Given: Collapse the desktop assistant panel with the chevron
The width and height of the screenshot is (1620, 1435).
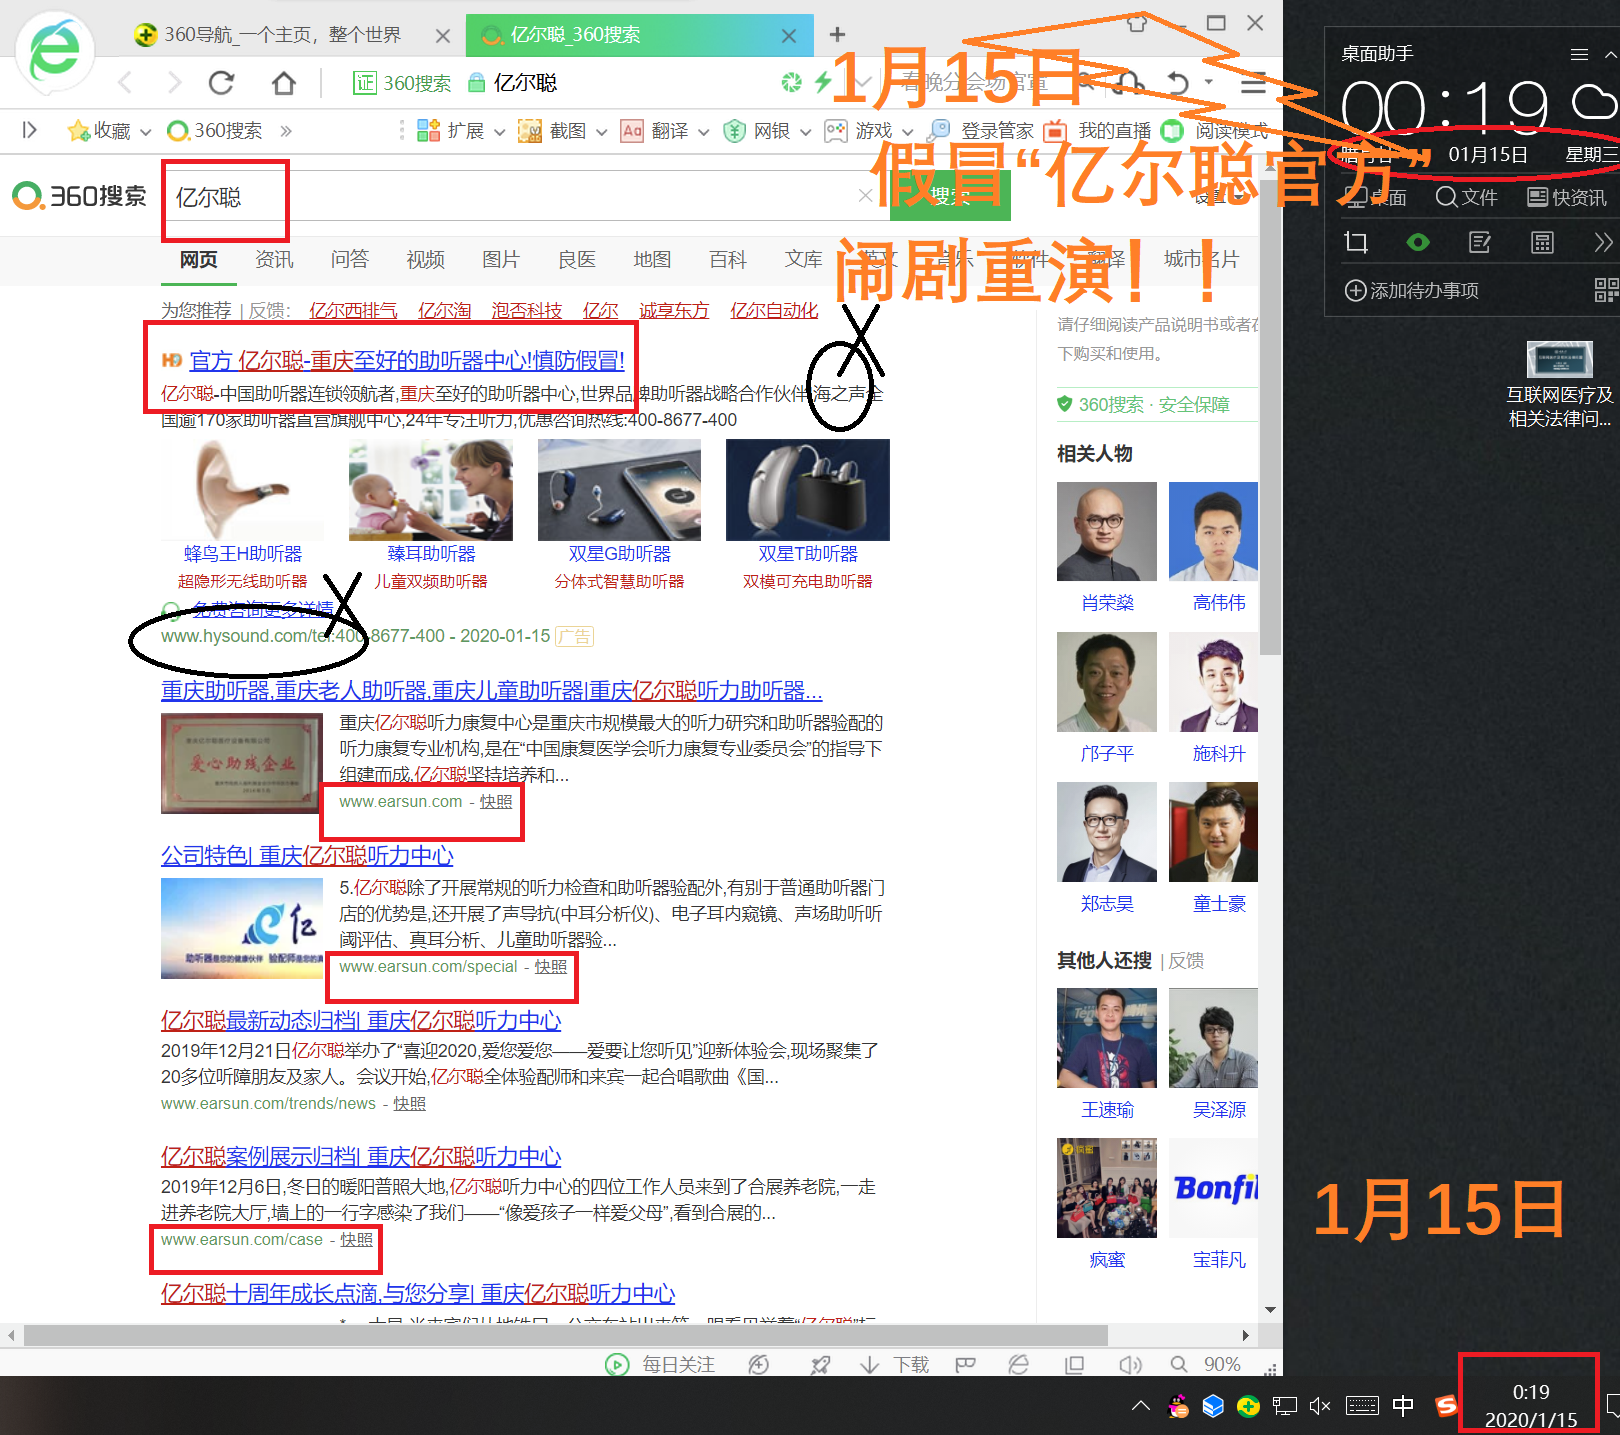Looking at the screenshot, I should pos(1611,55).
